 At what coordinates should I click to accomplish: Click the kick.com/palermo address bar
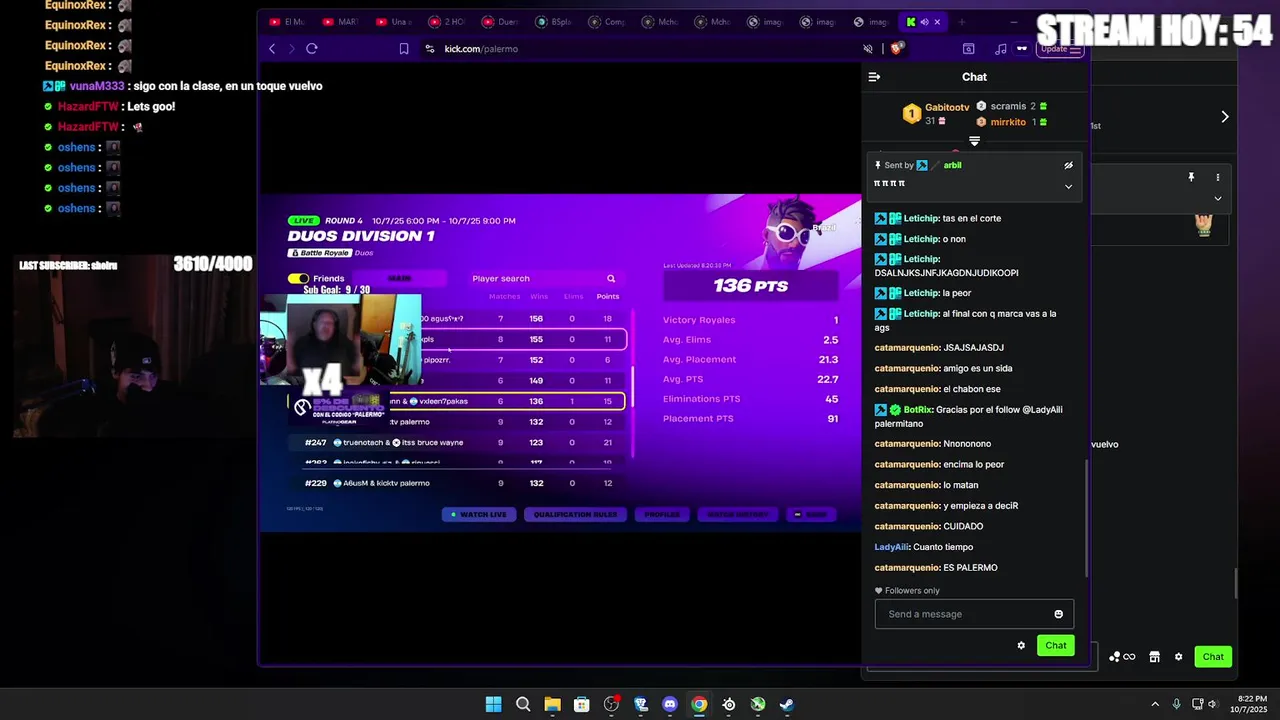pos(640,49)
